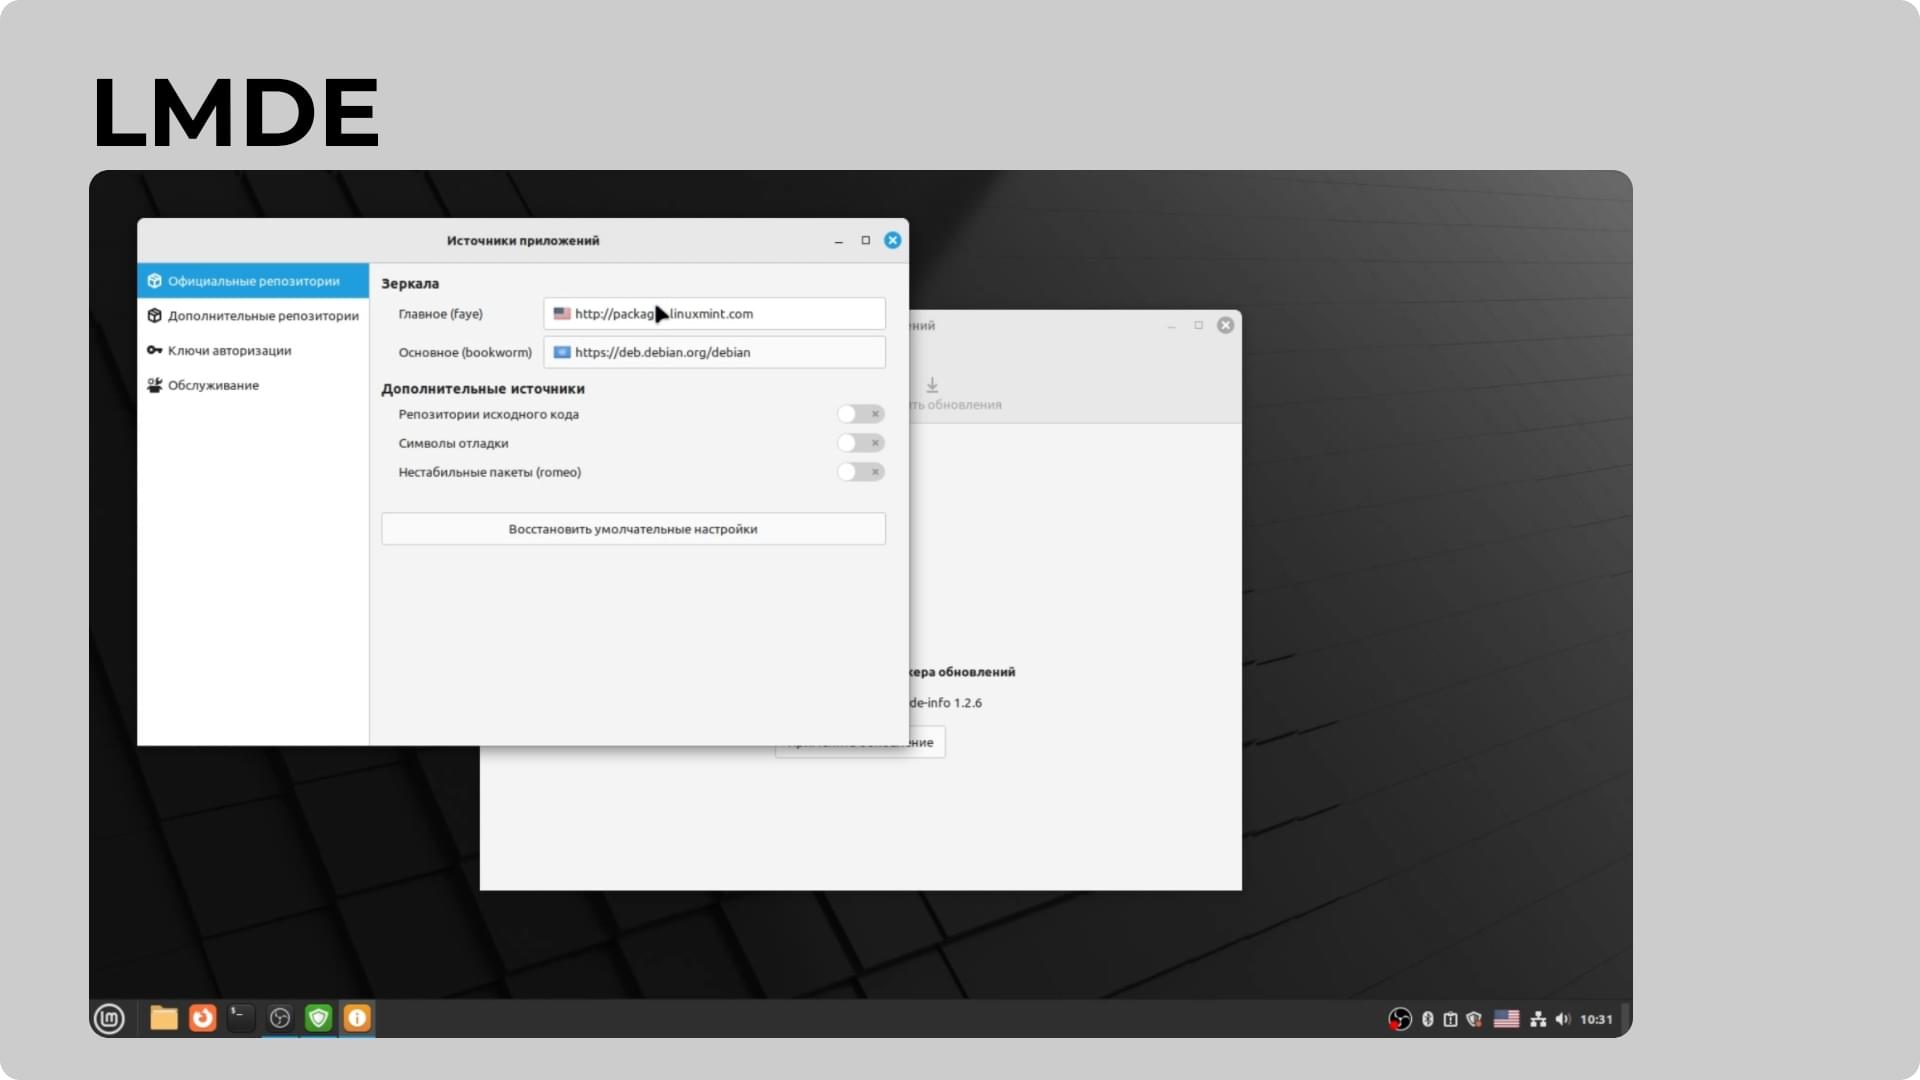Maximize the Источники приложений window

click(x=866, y=240)
